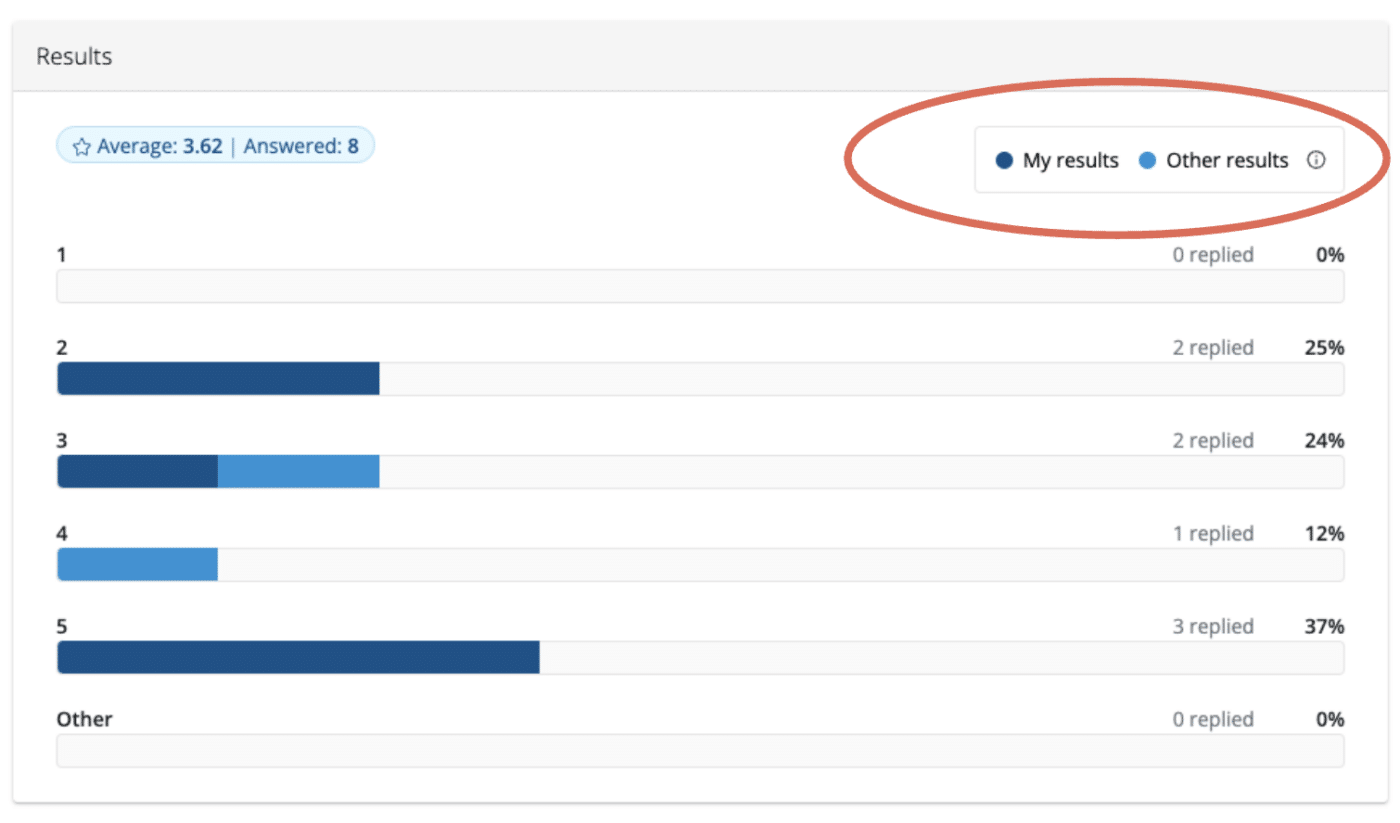Click the 3 replied link for option 5
The height and width of the screenshot is (823, 1400).
(x=1214, y=626)
